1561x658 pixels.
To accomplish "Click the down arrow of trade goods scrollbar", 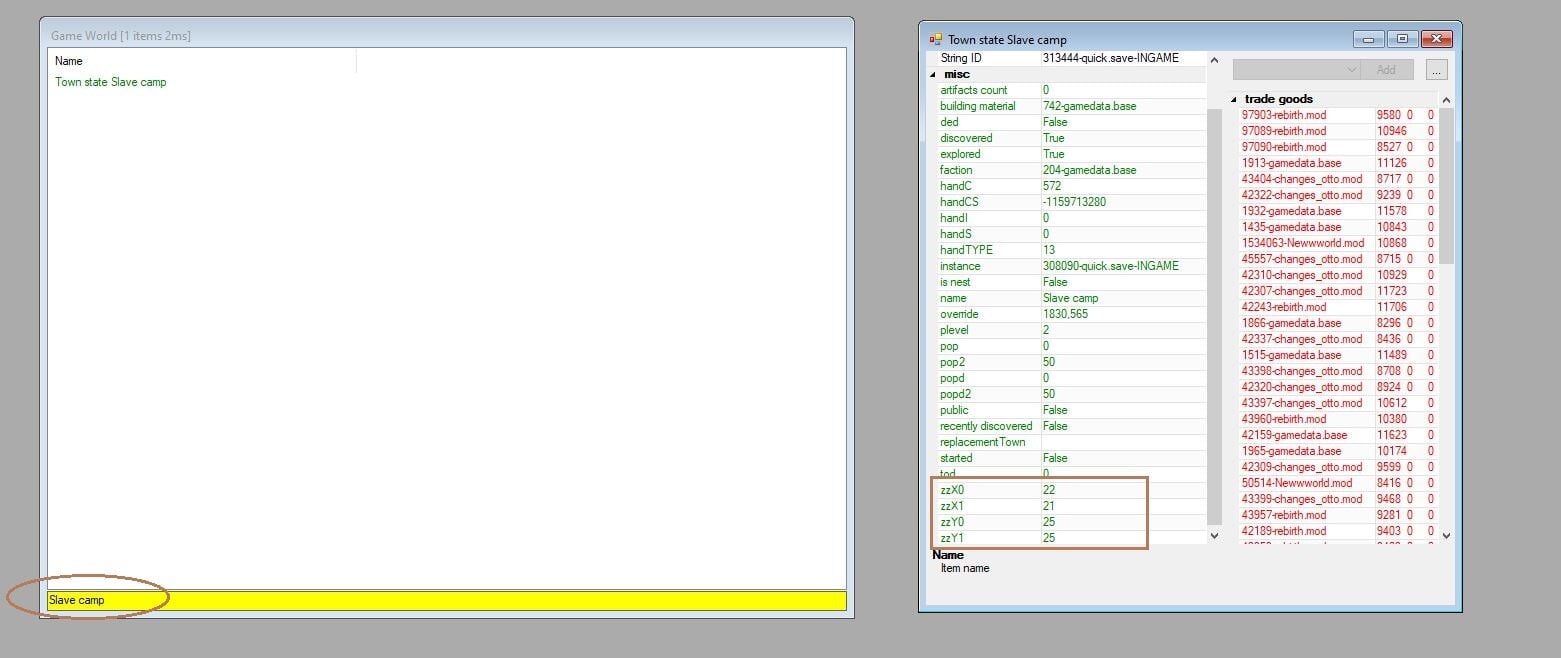I will click(1446, 536).
